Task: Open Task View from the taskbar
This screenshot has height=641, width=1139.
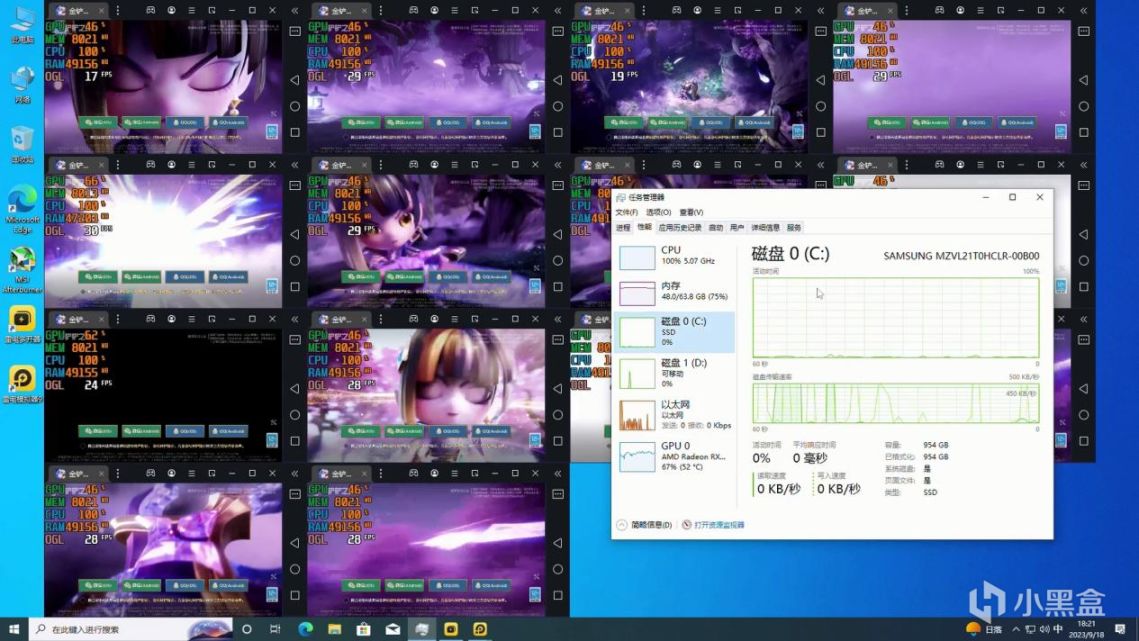Action: [x=275, y=629]
